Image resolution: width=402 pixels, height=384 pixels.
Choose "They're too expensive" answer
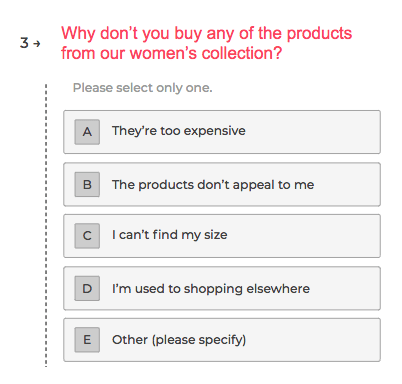(179, 131)
